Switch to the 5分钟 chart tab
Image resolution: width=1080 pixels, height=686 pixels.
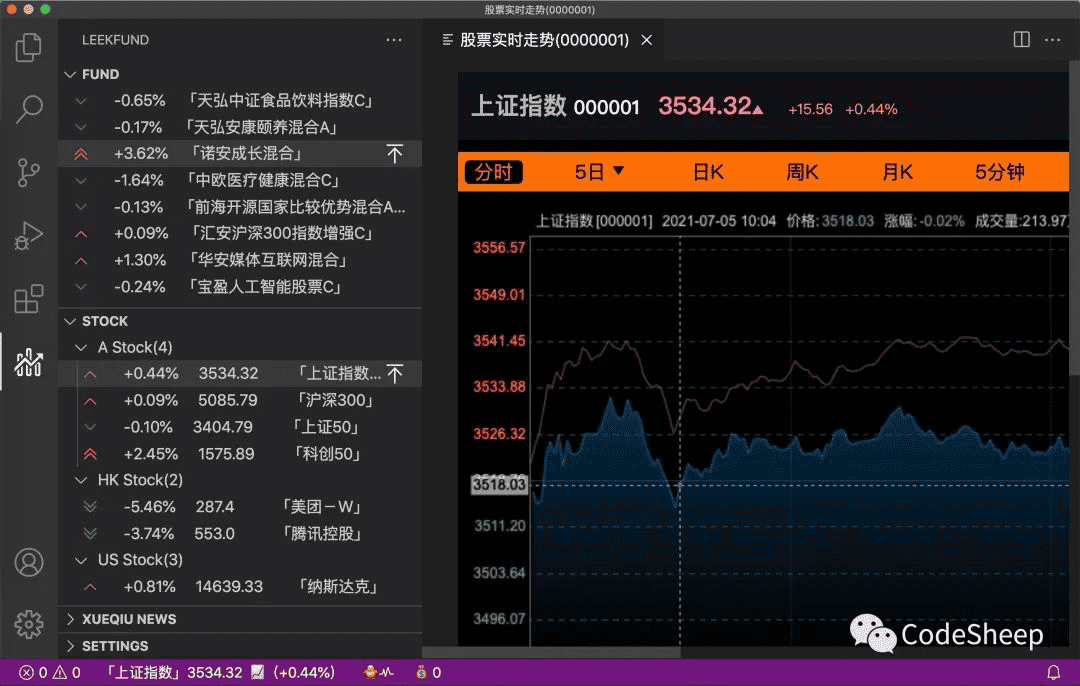[x=999, y=172]
